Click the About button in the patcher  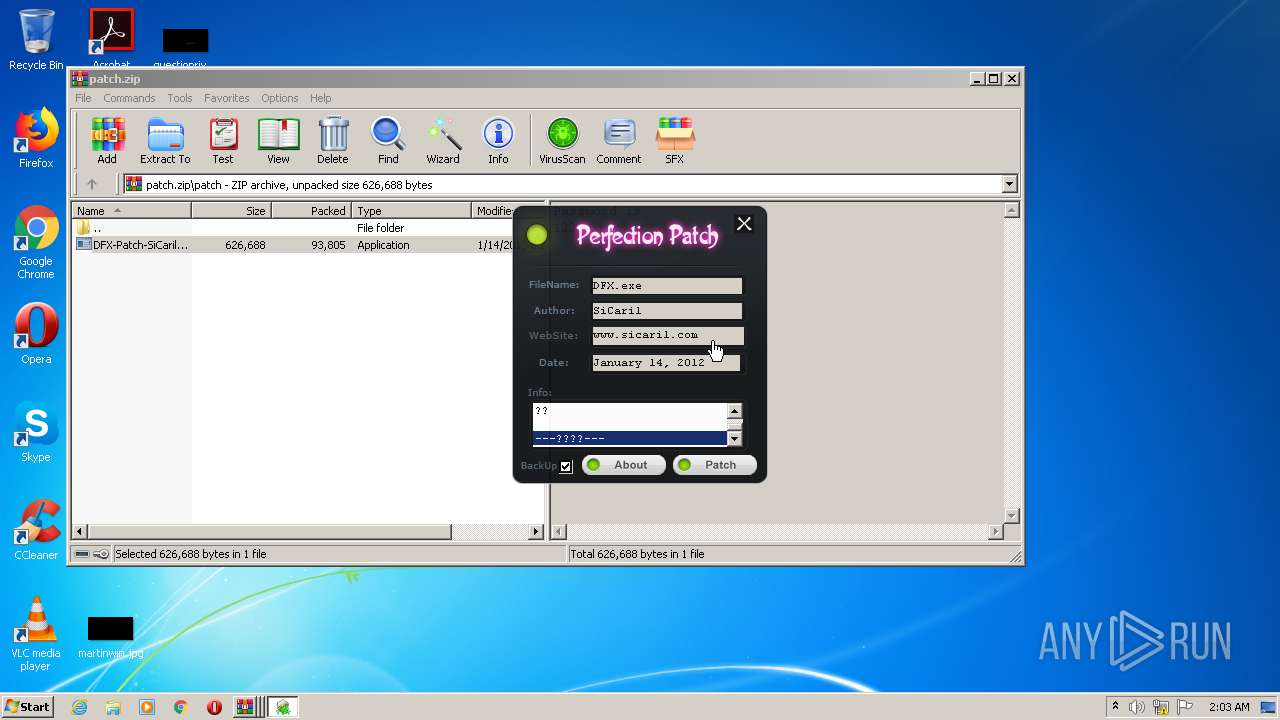[x=624, y=465]
